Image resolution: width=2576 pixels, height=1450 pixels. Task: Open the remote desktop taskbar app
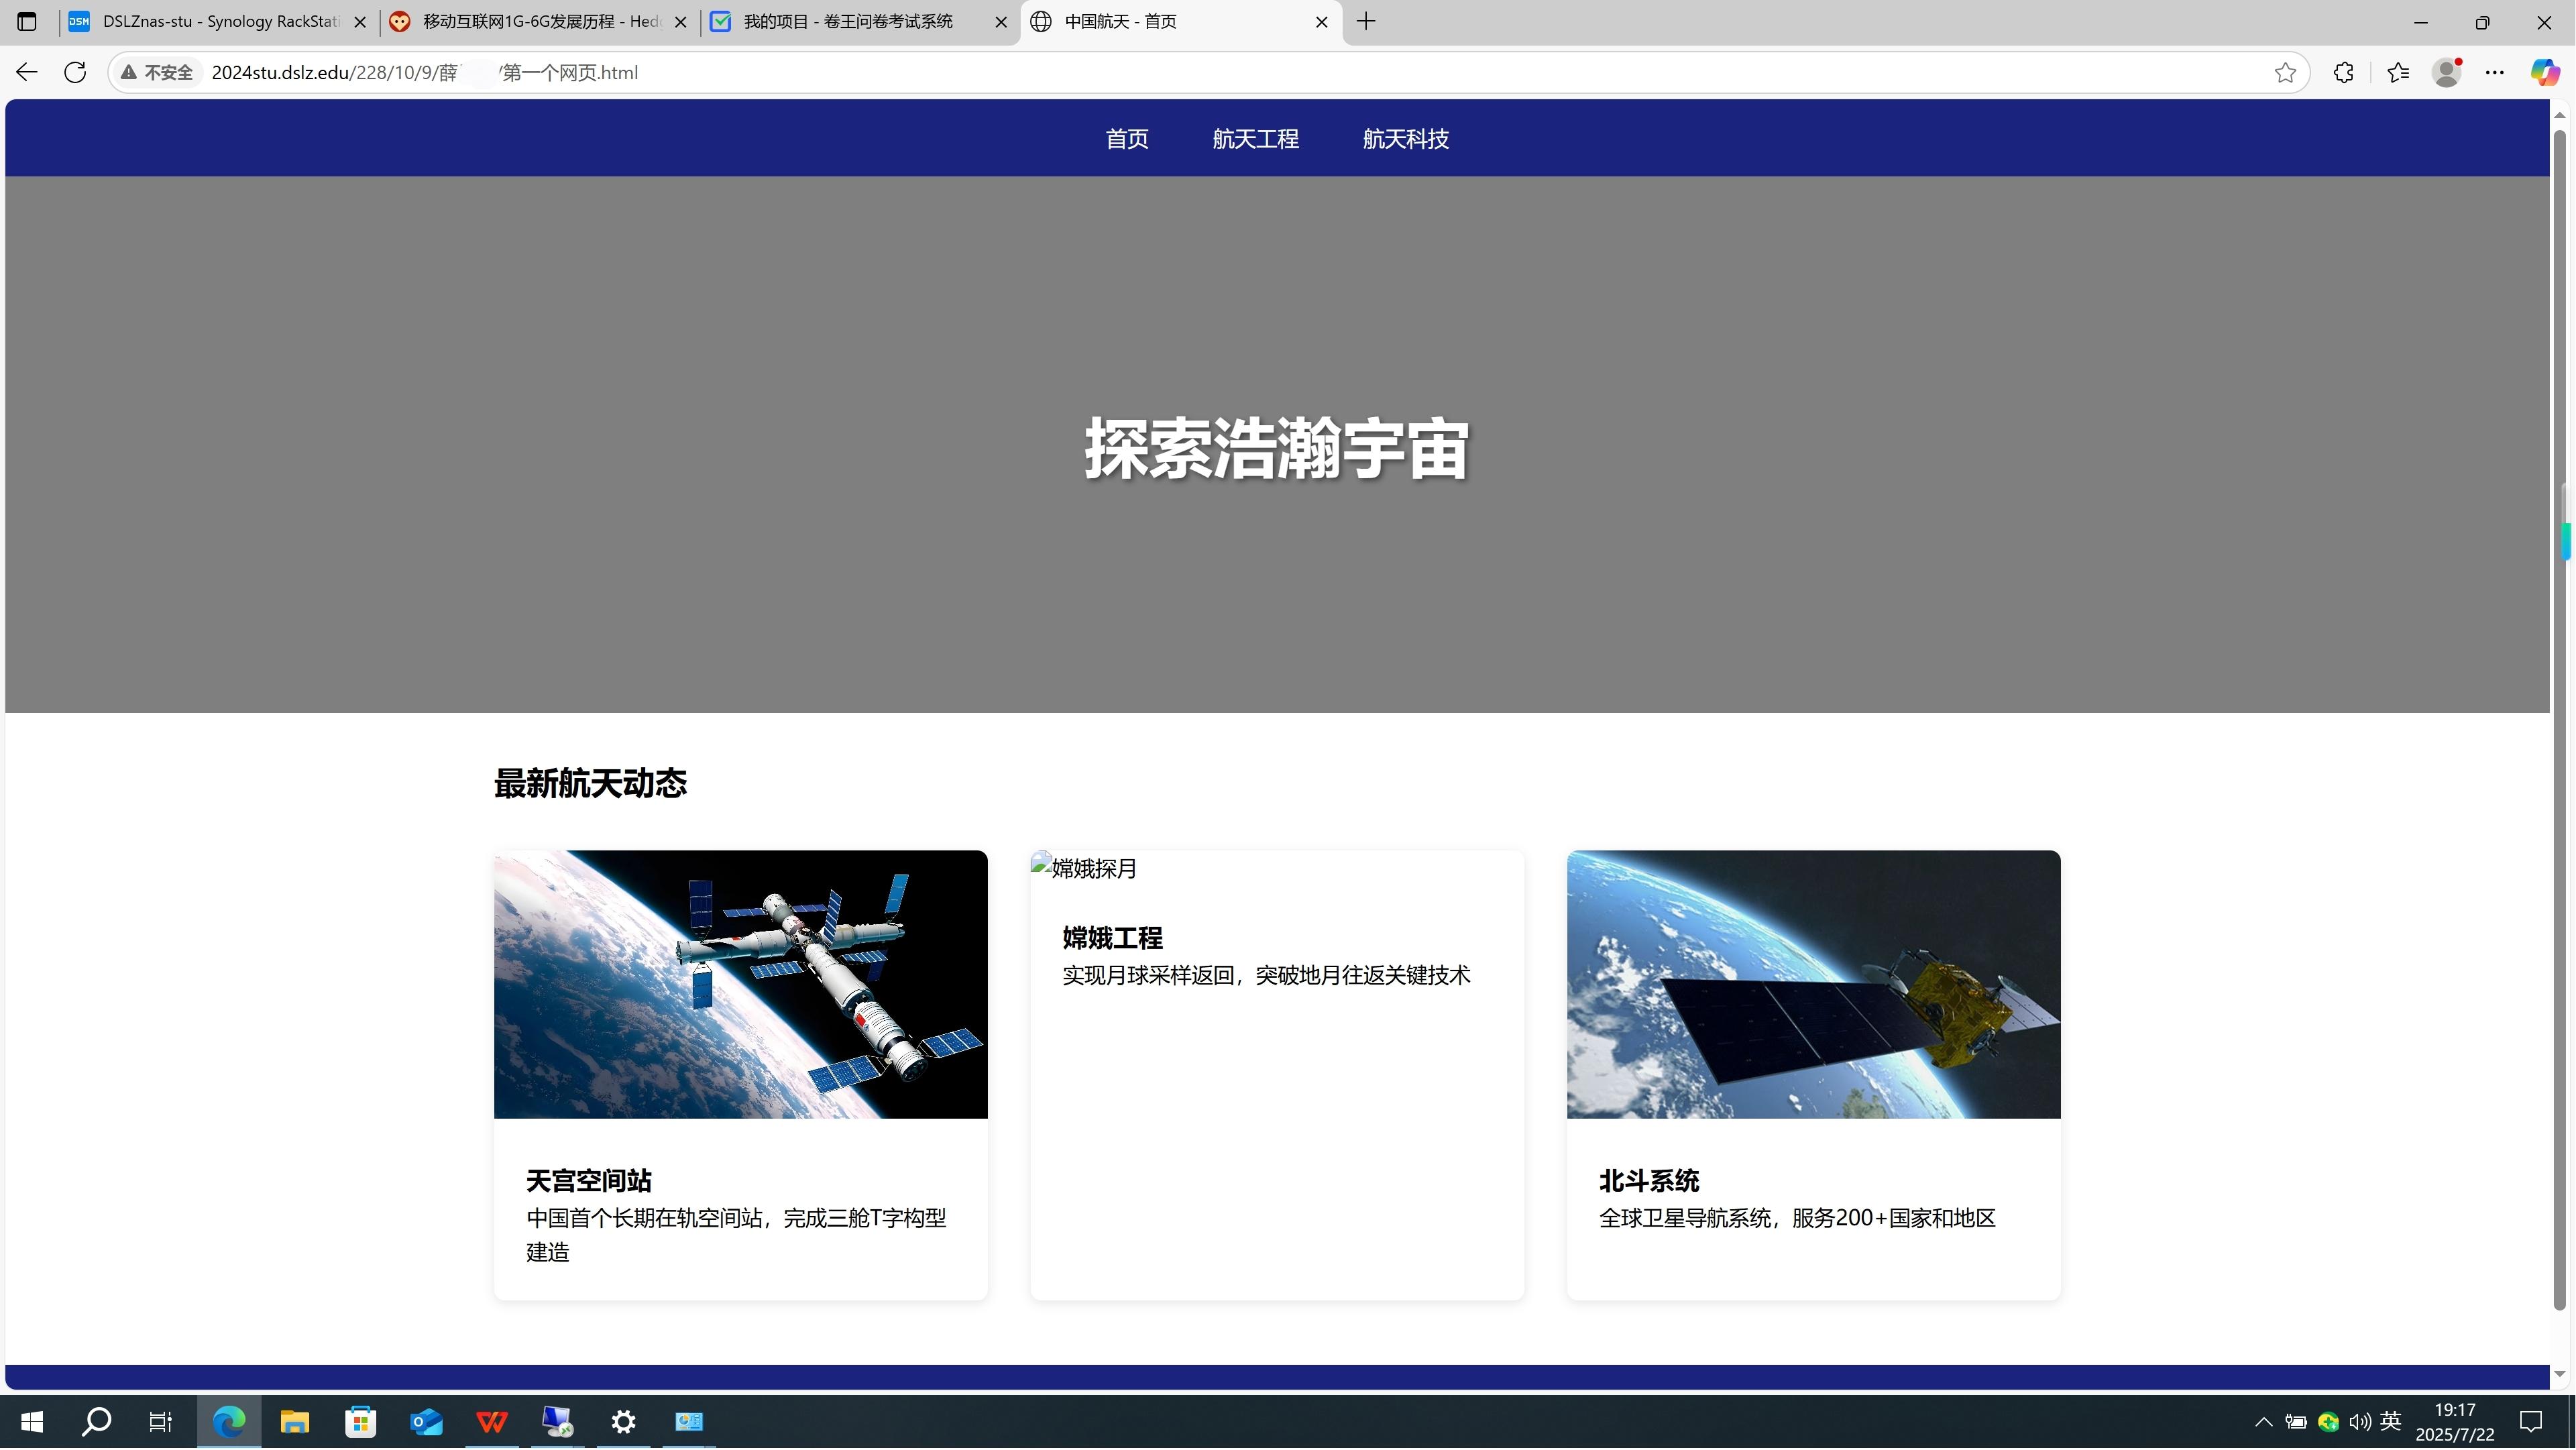coord(557,1422)
